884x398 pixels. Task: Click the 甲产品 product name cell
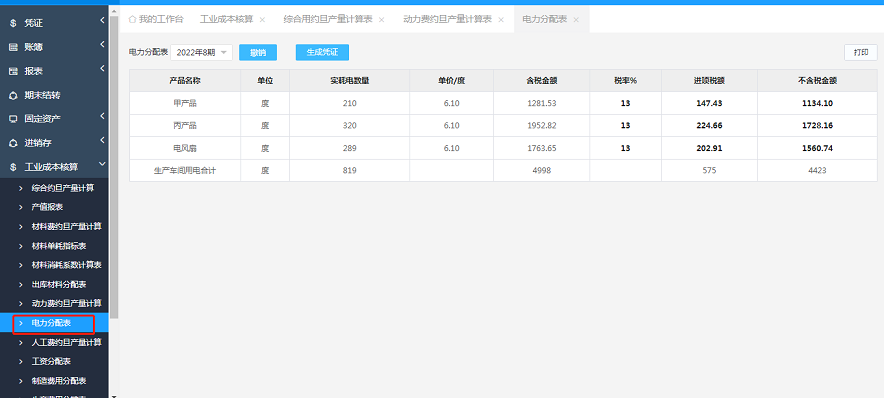(x=185, y=103)
